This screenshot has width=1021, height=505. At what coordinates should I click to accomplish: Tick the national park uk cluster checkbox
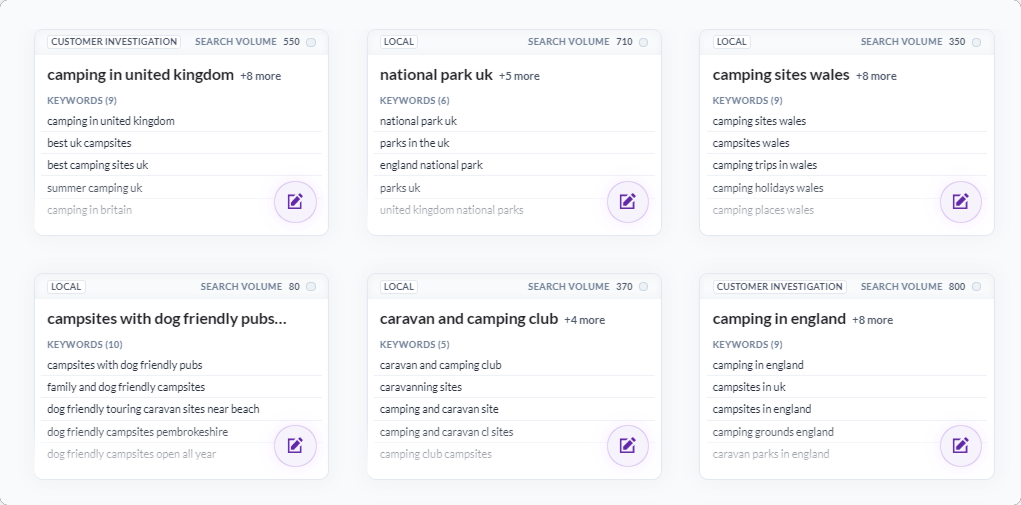tap(643, 42)
